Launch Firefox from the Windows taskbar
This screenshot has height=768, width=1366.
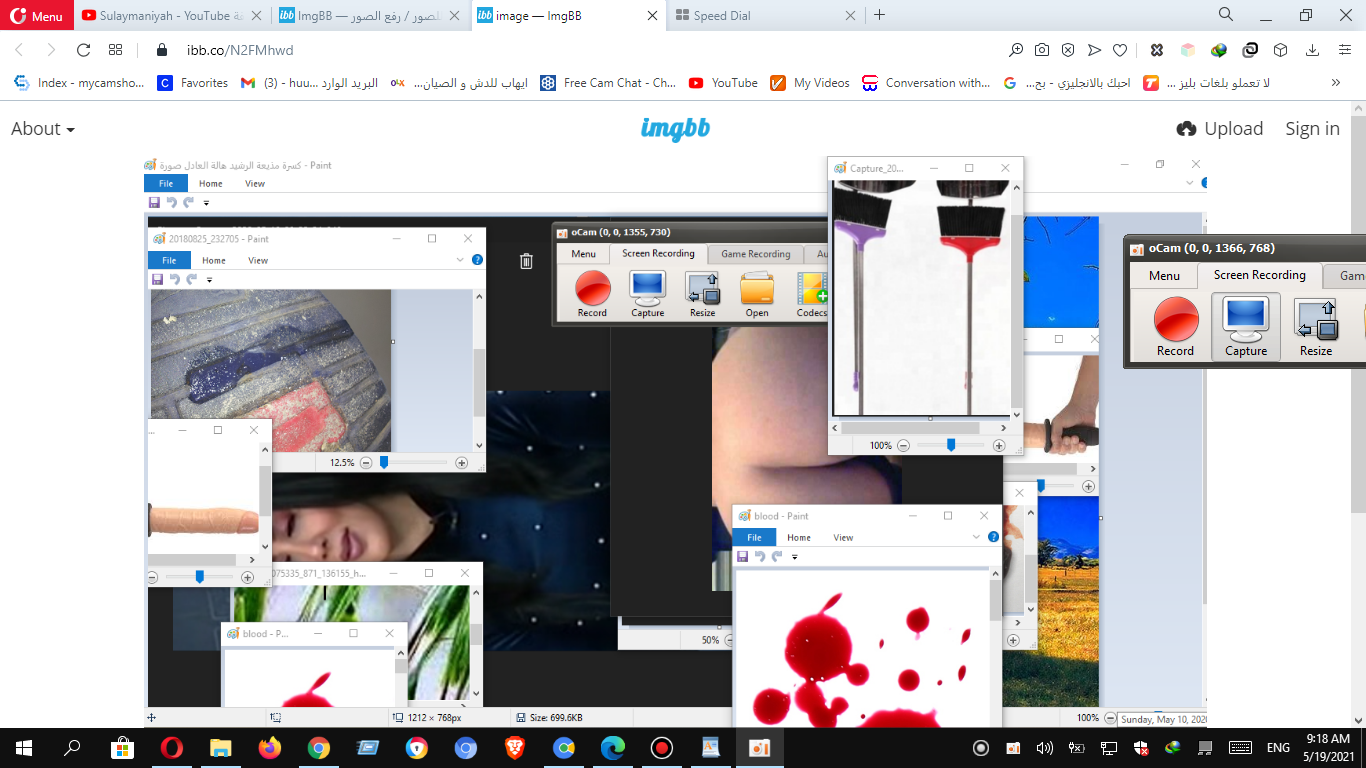(x=270, y=748)
